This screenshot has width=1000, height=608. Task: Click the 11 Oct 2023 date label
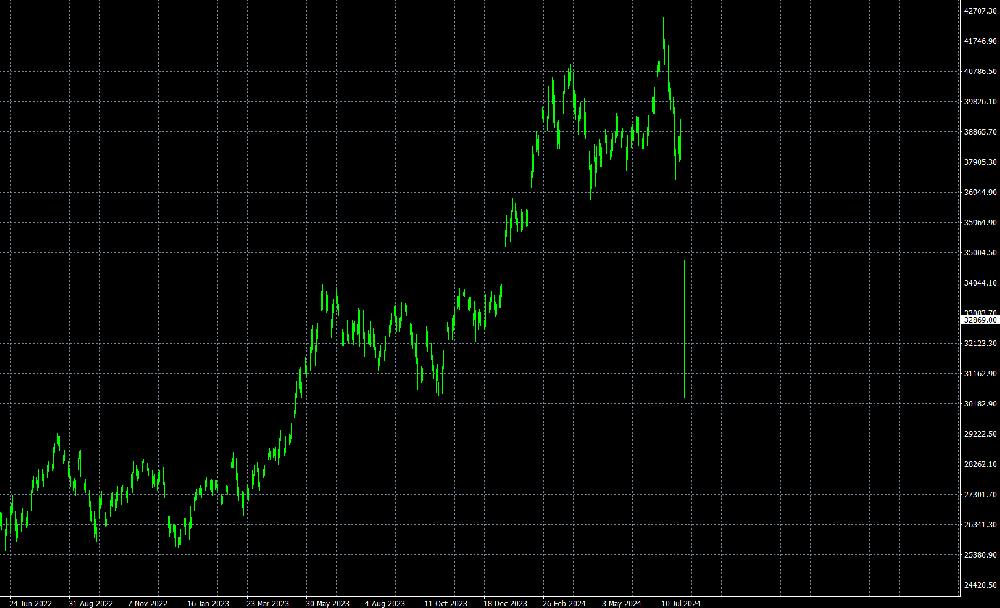pyautogui.click(x=444, y=604)
